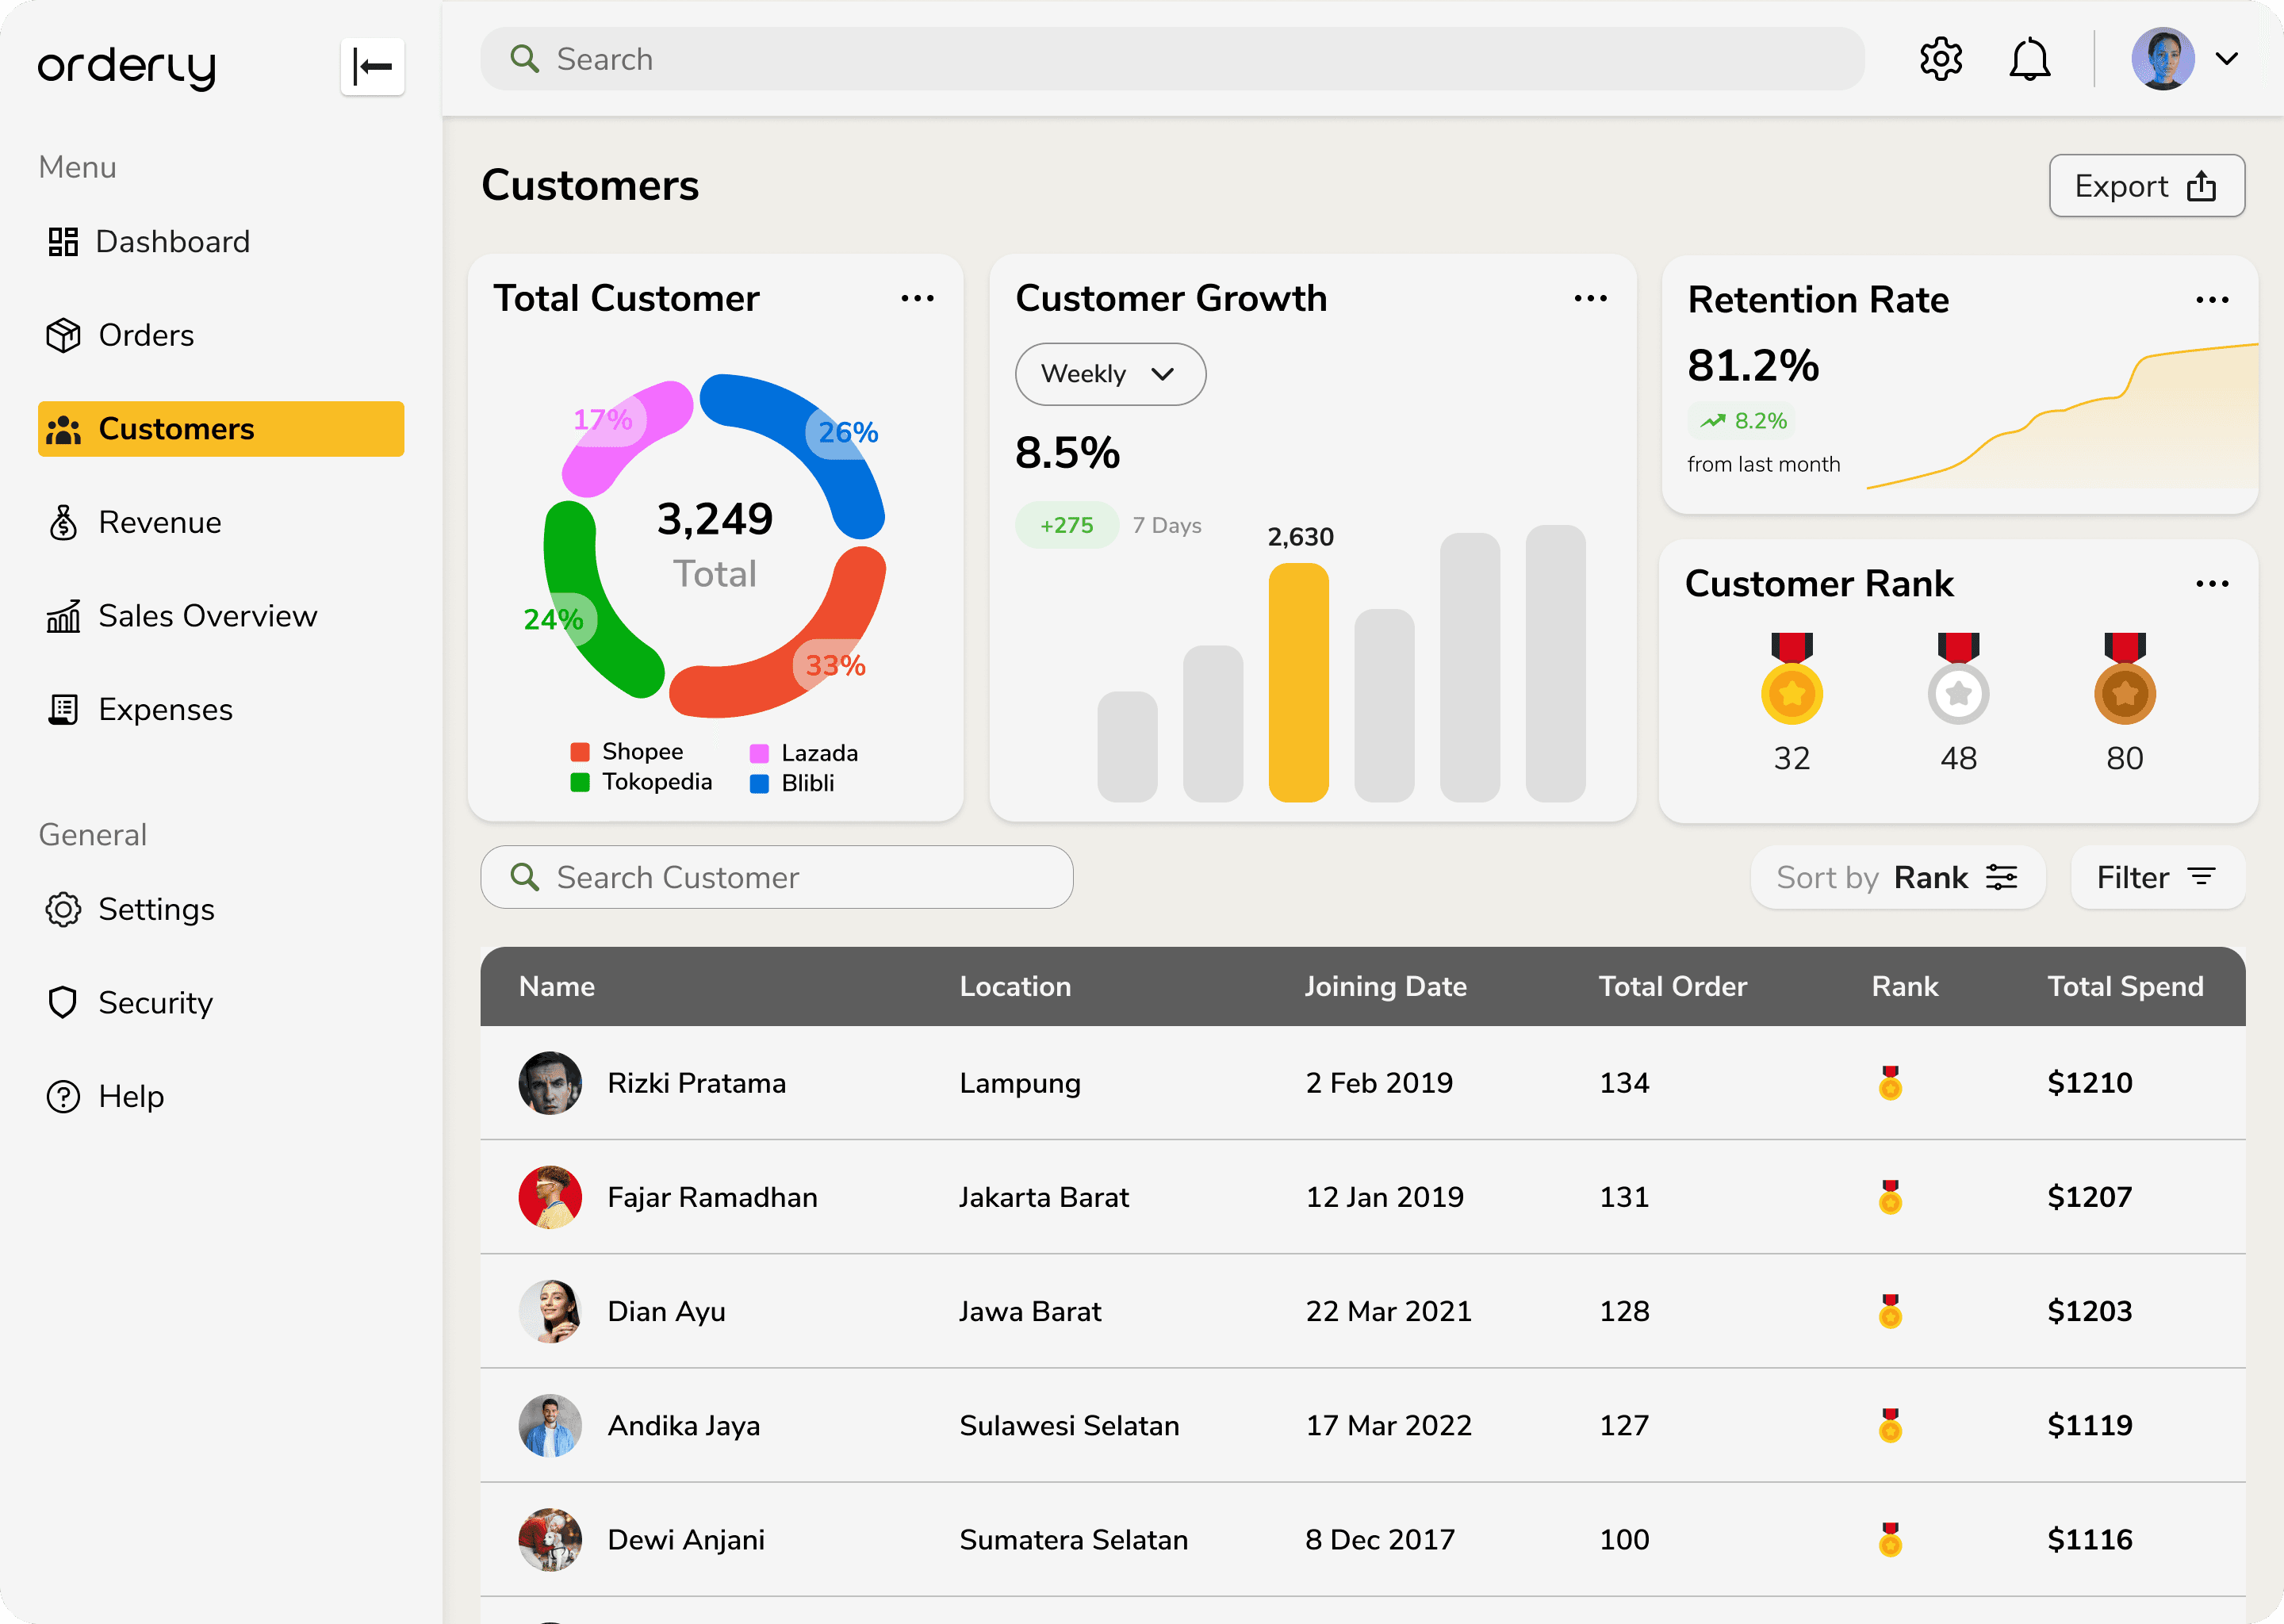Navigate to the Revenue page
Viewport: 2284px width, 1624px height.
click(x=159, y=522)
